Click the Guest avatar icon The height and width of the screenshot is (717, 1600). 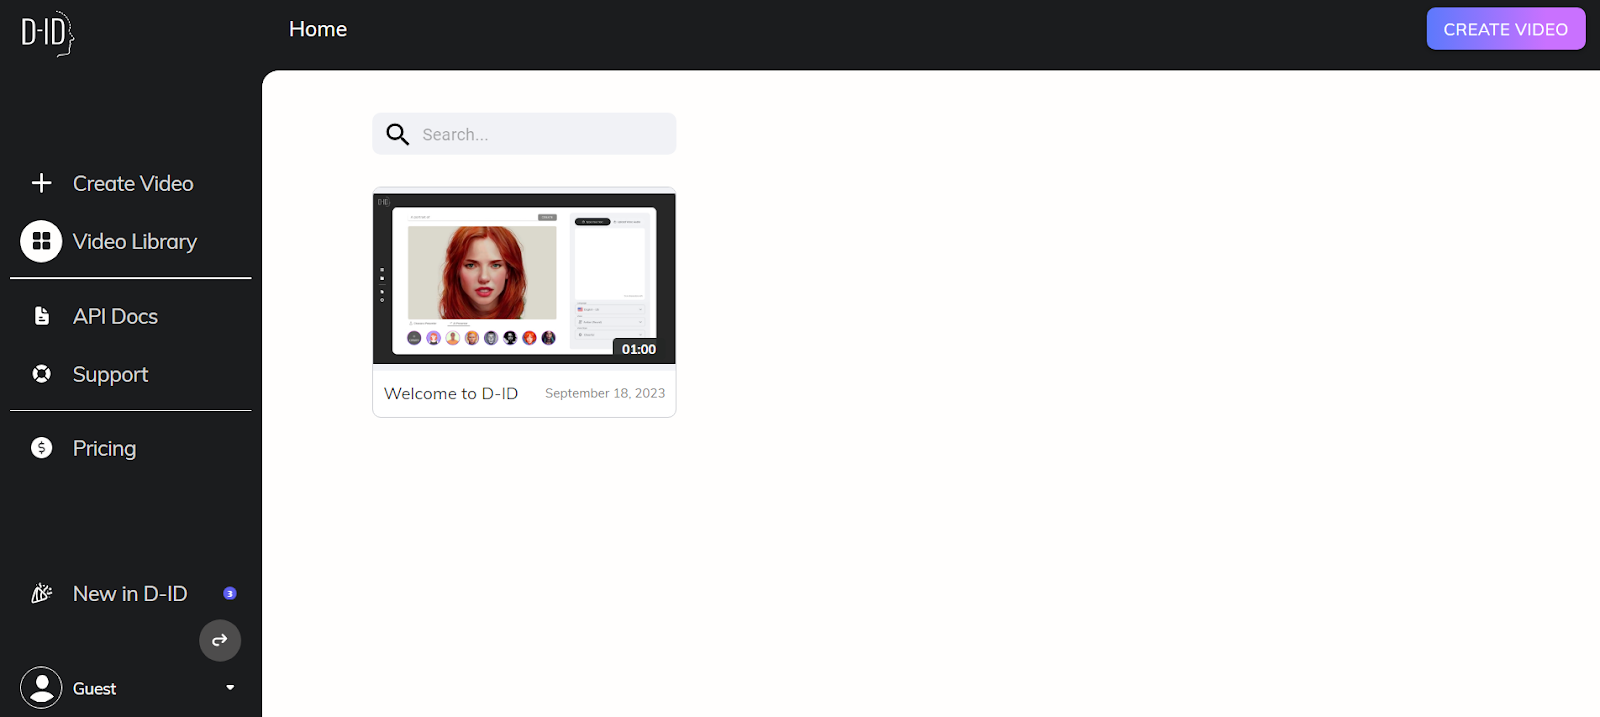pos(41,688)
